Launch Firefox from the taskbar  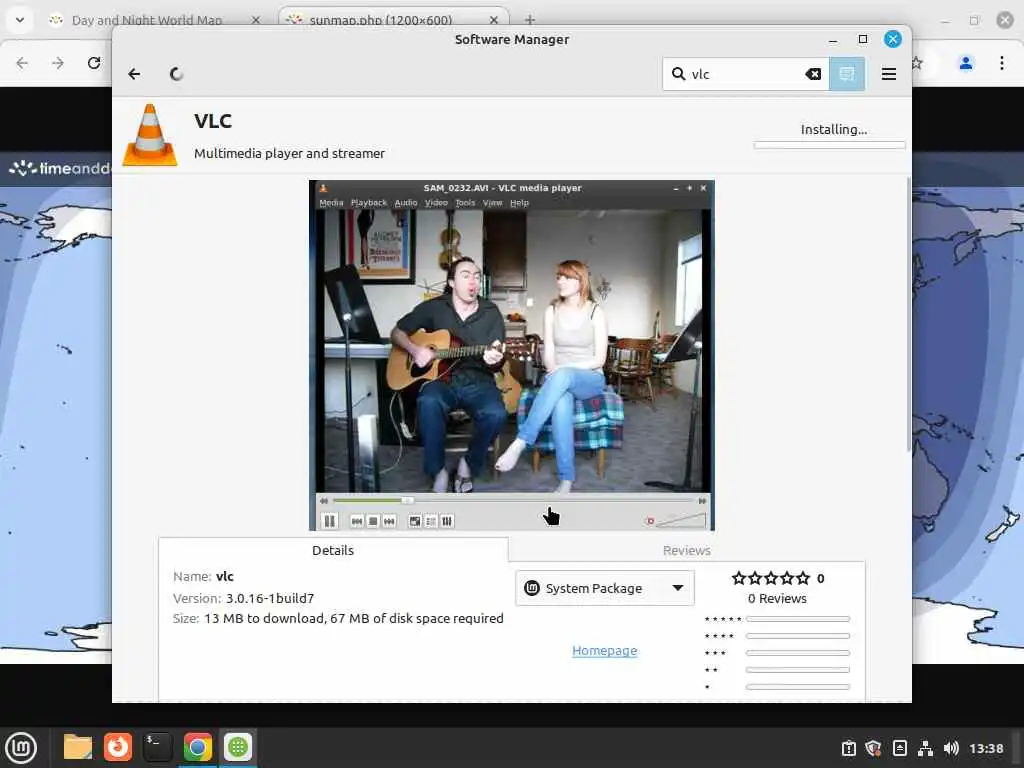(x=118, y=747)
